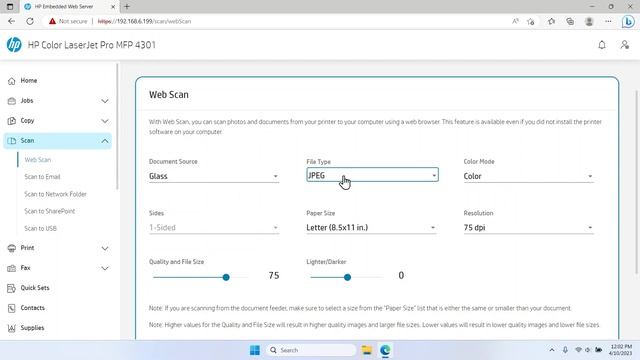The width and height of the screenshot is (640, 360).
Task: Click the taskbar clock and date
Action: point(620,350)
